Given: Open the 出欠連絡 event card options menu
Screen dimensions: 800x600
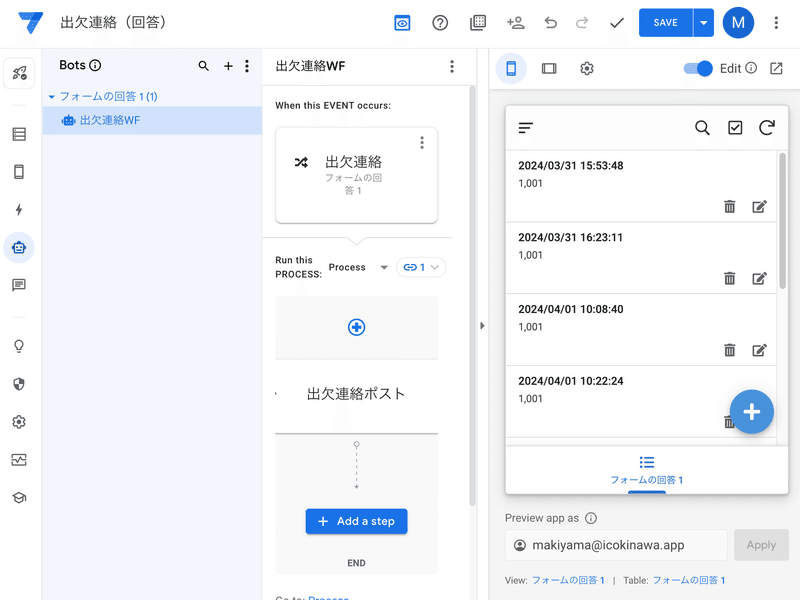Looking at the screenshot, I should tap(422, 143).
